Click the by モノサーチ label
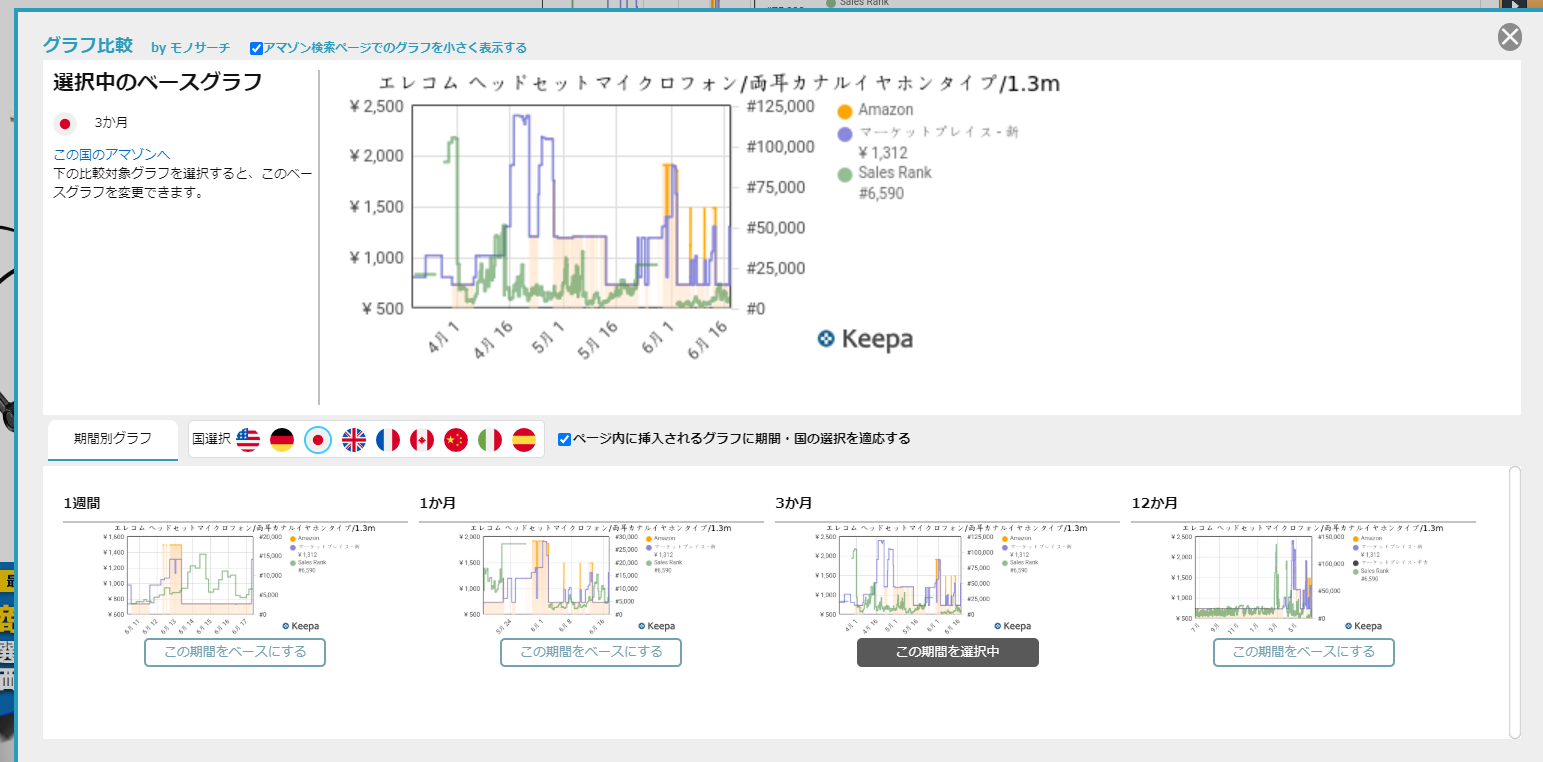 click(190, 48)
